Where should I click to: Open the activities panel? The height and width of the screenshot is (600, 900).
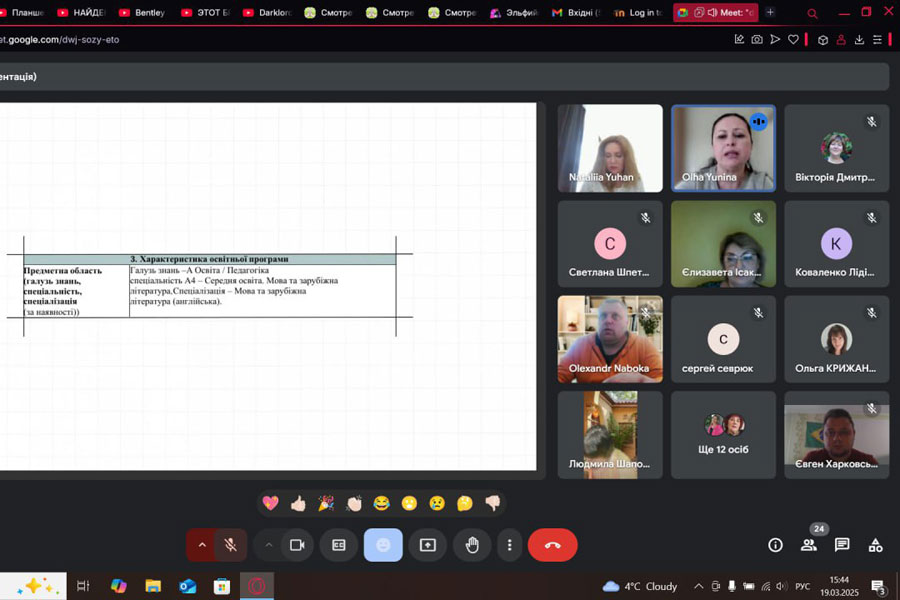(x=875, y=545)
